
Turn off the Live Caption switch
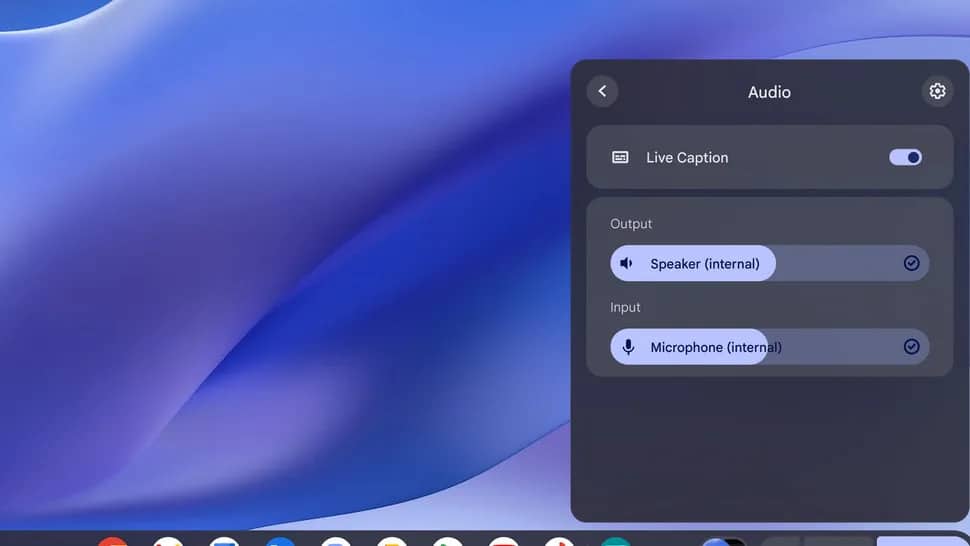pos(905,158)
